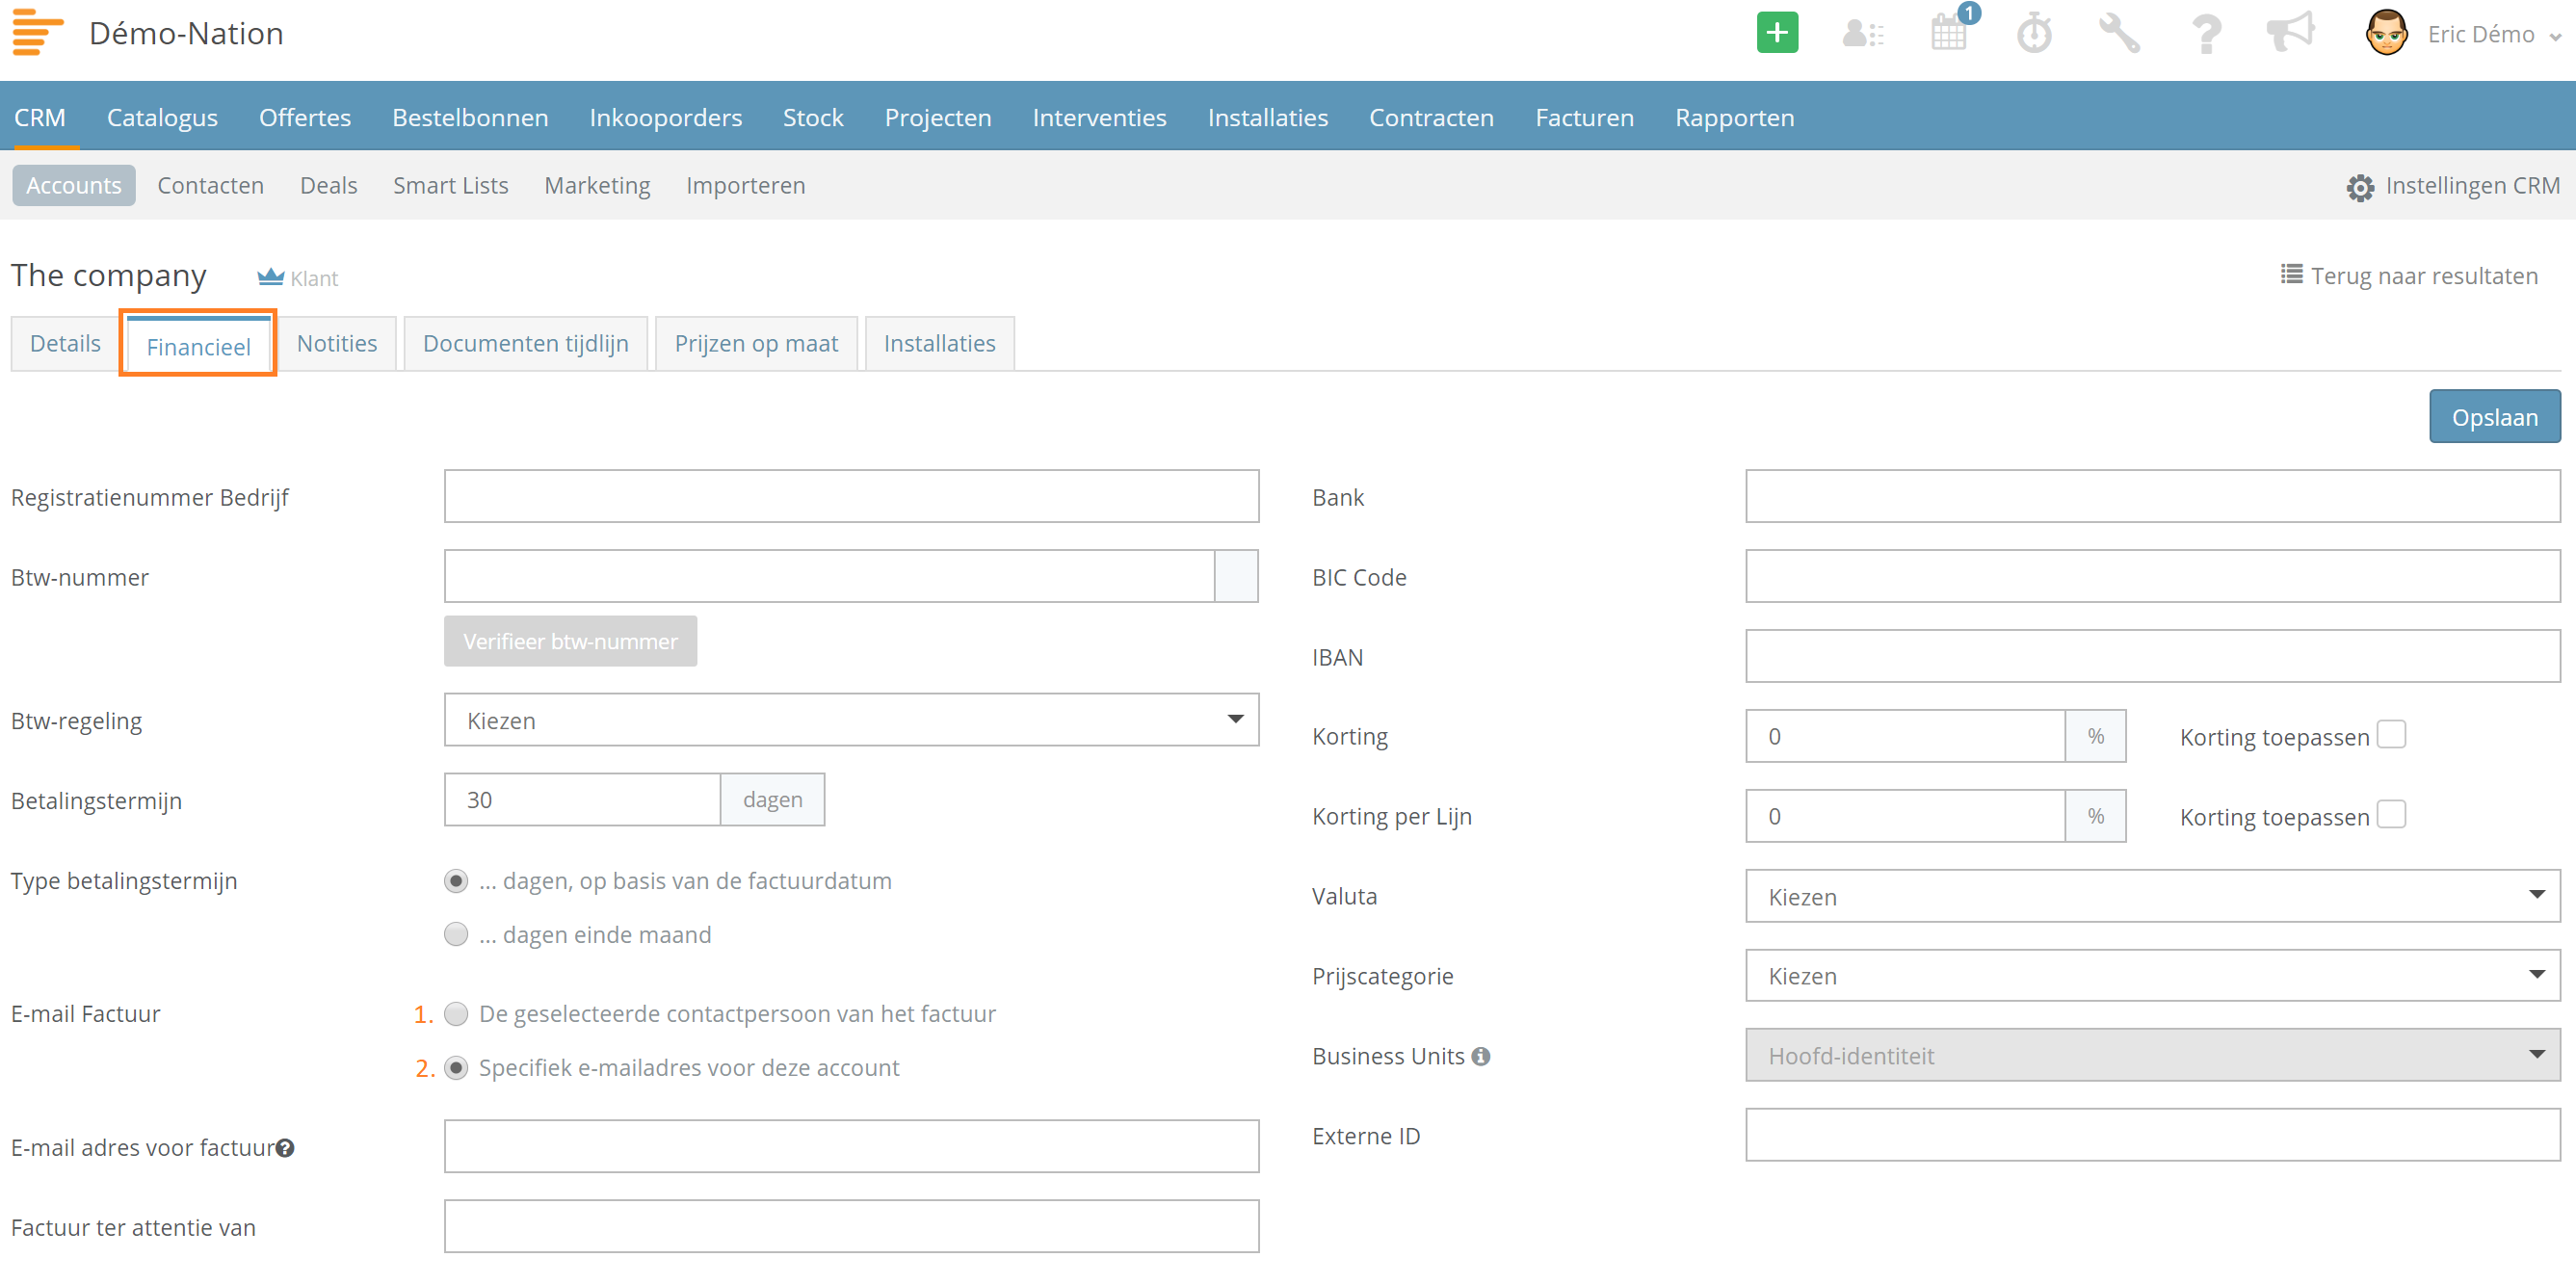Click the info icon next to Business Units

pos(1481,1056)
